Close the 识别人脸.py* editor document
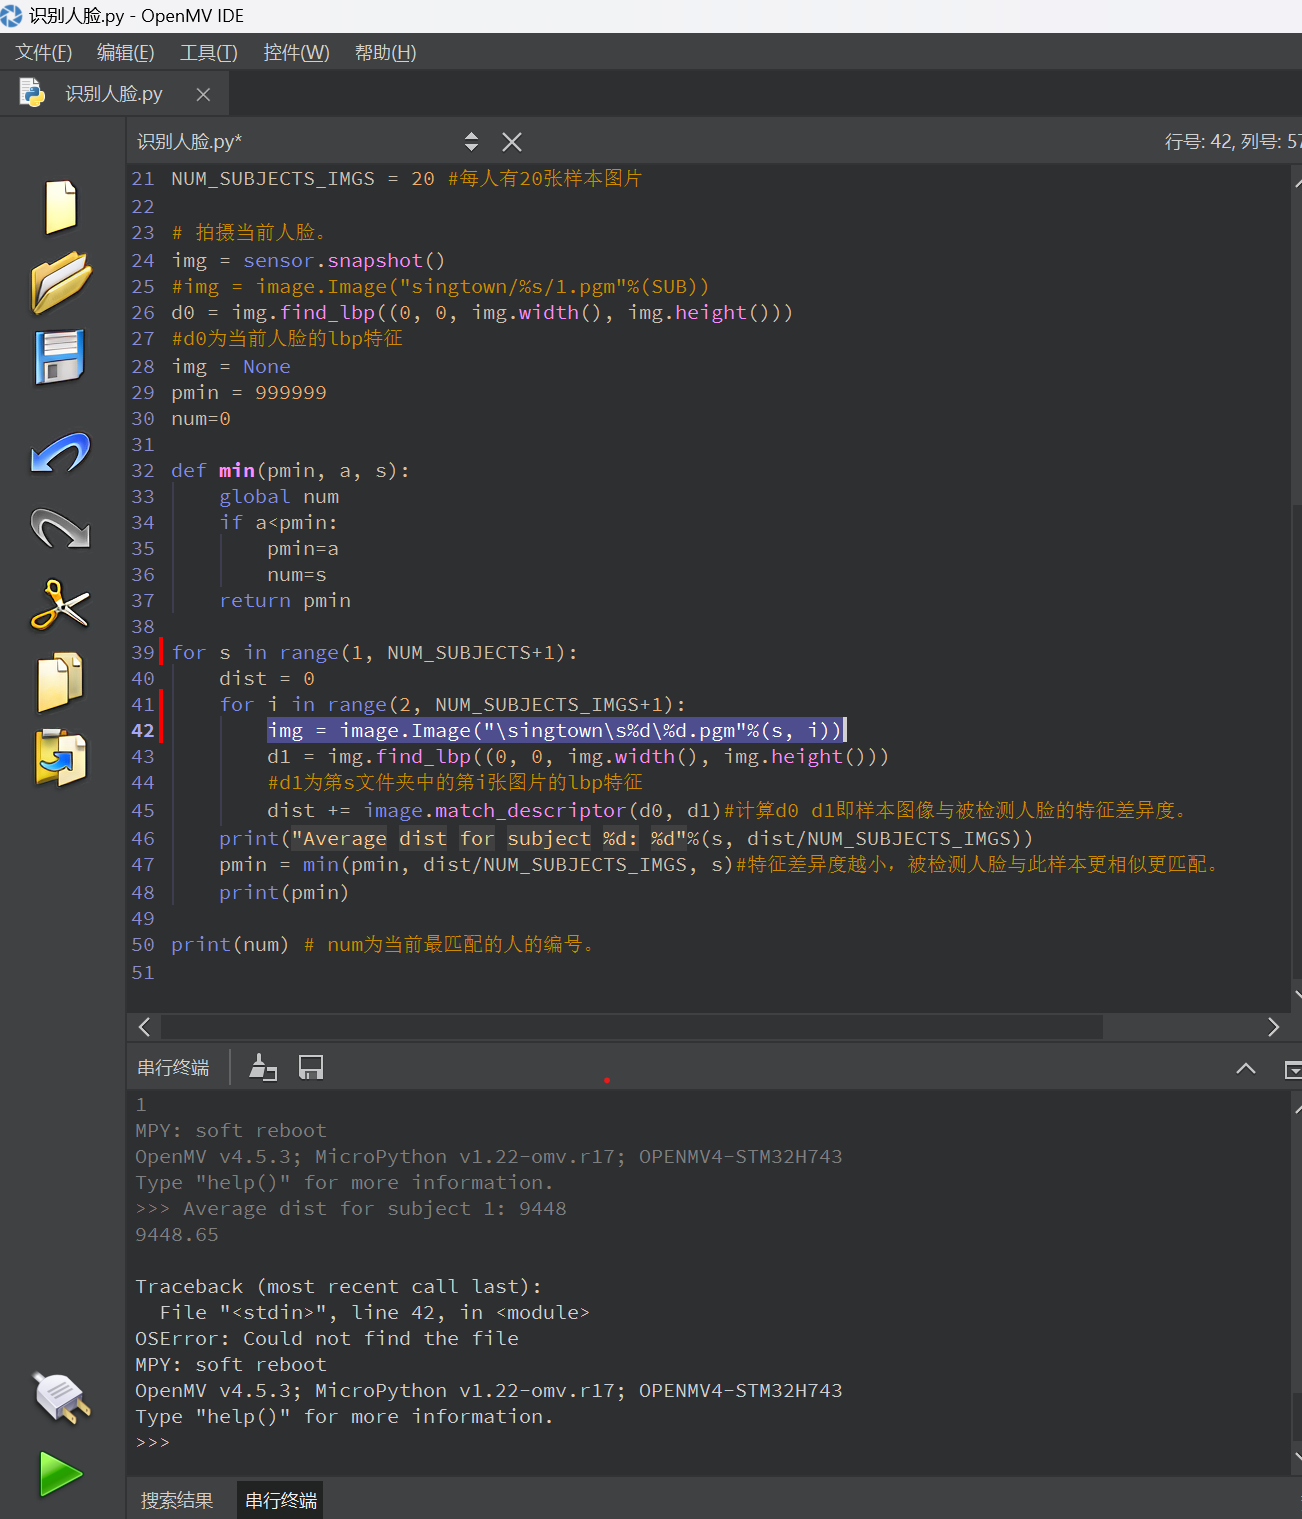The width and height of the screenshot is (1302, 1519). 512,142
